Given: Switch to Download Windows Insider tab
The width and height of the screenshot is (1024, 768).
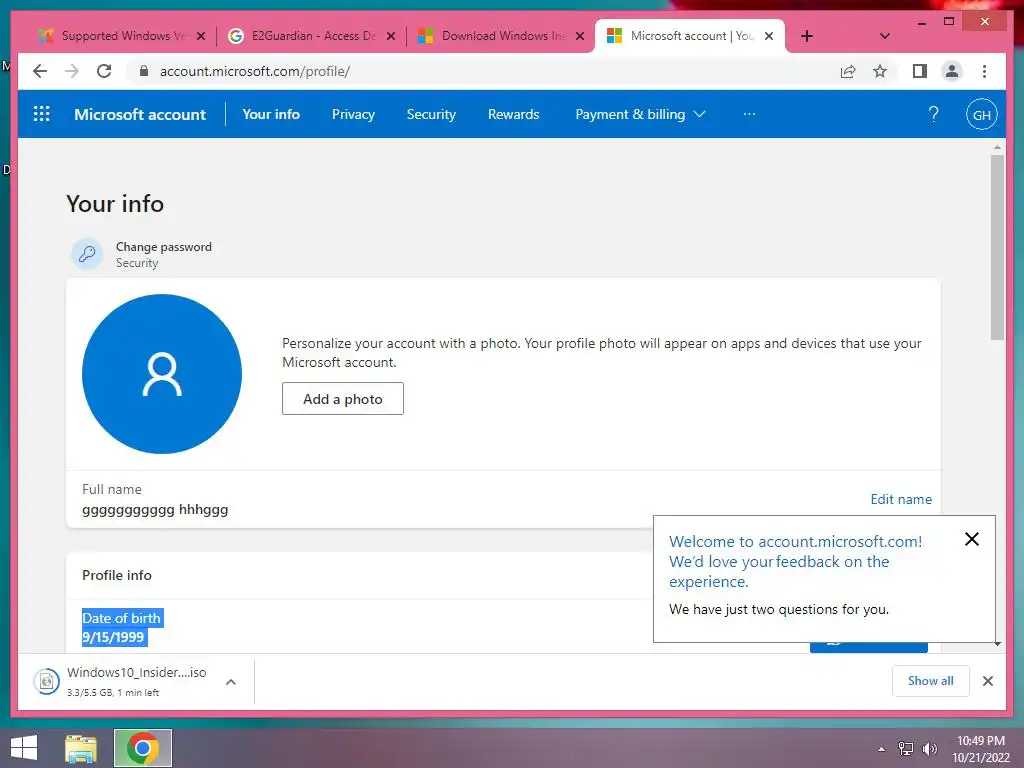Looking at the screenshot, I should coord(503,36).
